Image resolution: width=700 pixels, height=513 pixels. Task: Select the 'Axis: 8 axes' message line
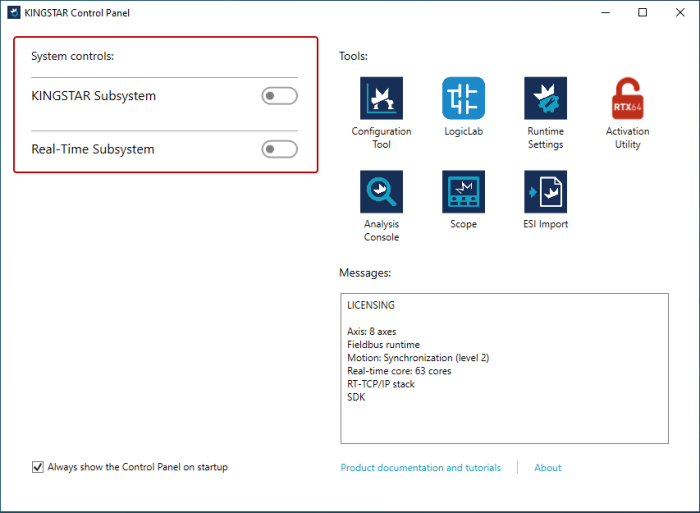(x=371, y=332)
